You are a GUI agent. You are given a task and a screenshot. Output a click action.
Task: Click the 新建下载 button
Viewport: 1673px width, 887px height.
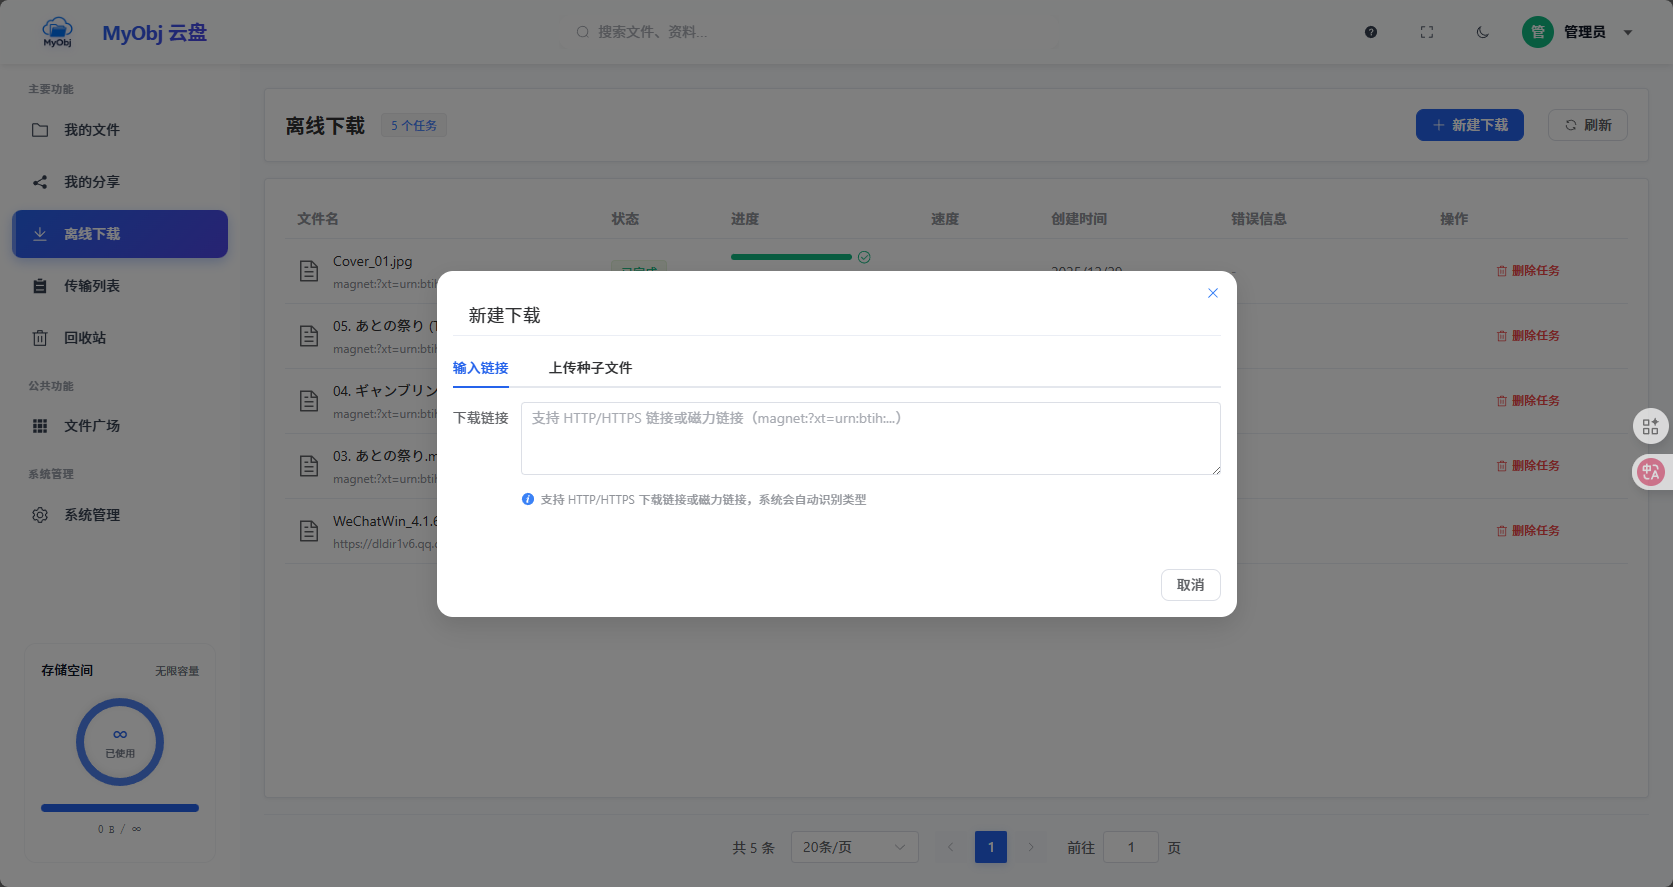point(1469,125)
